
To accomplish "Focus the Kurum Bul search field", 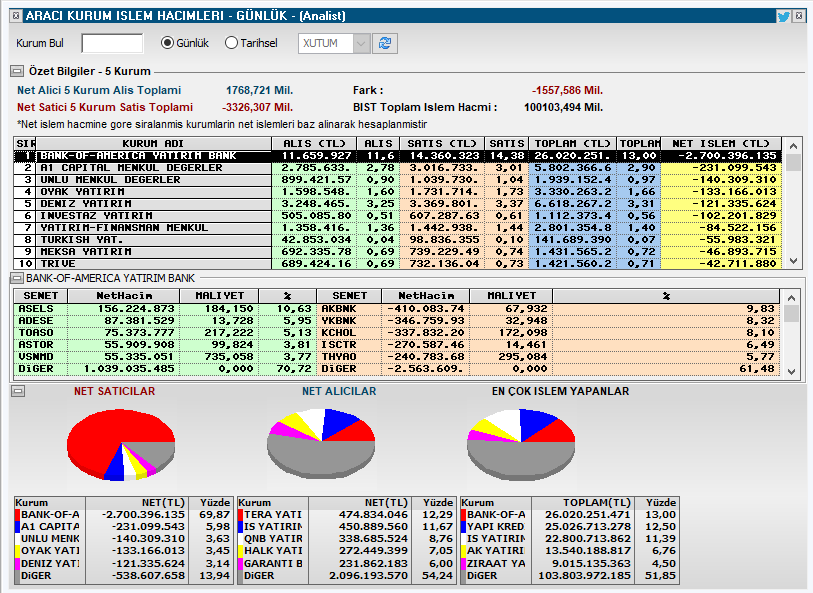I will [113, 44].
